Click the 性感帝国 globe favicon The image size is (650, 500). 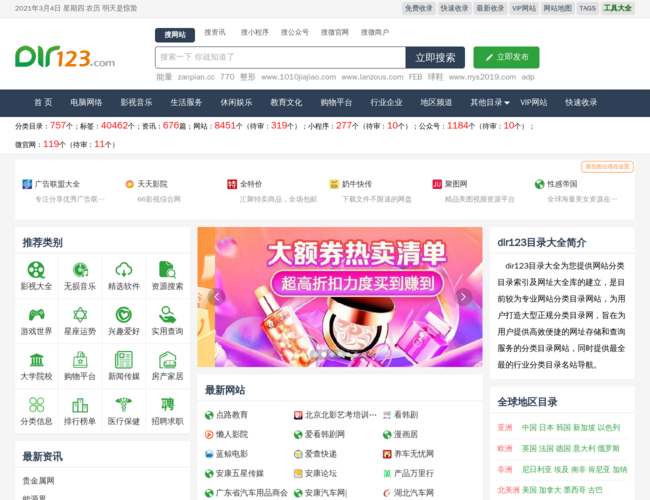coord(539,184)
